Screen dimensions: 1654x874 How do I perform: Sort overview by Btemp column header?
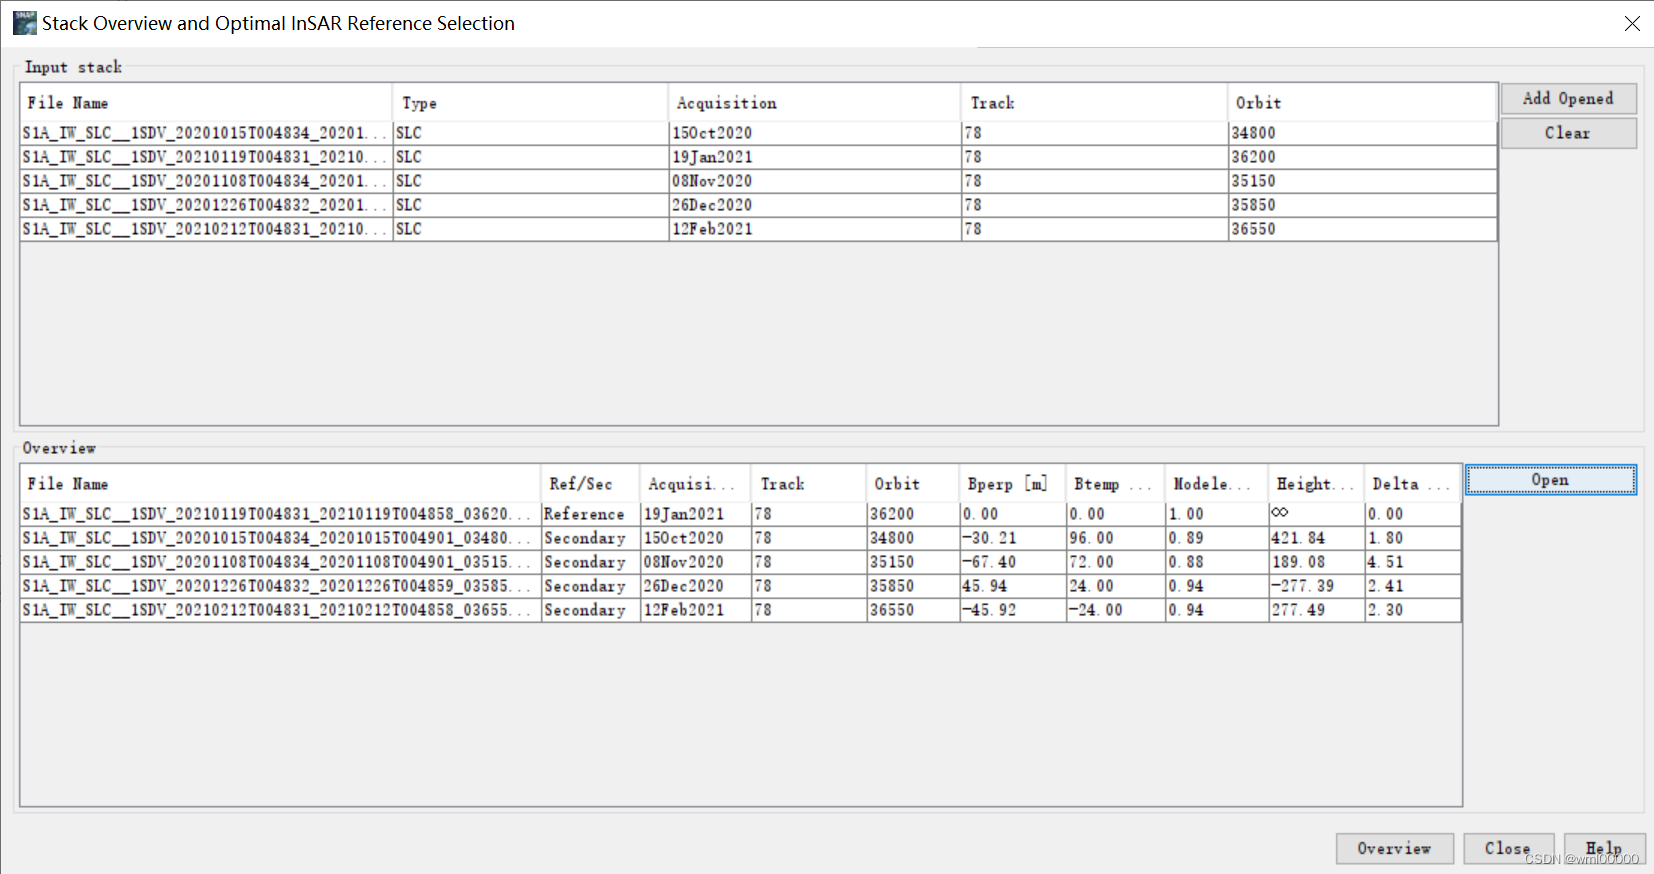coord(1115,484)
